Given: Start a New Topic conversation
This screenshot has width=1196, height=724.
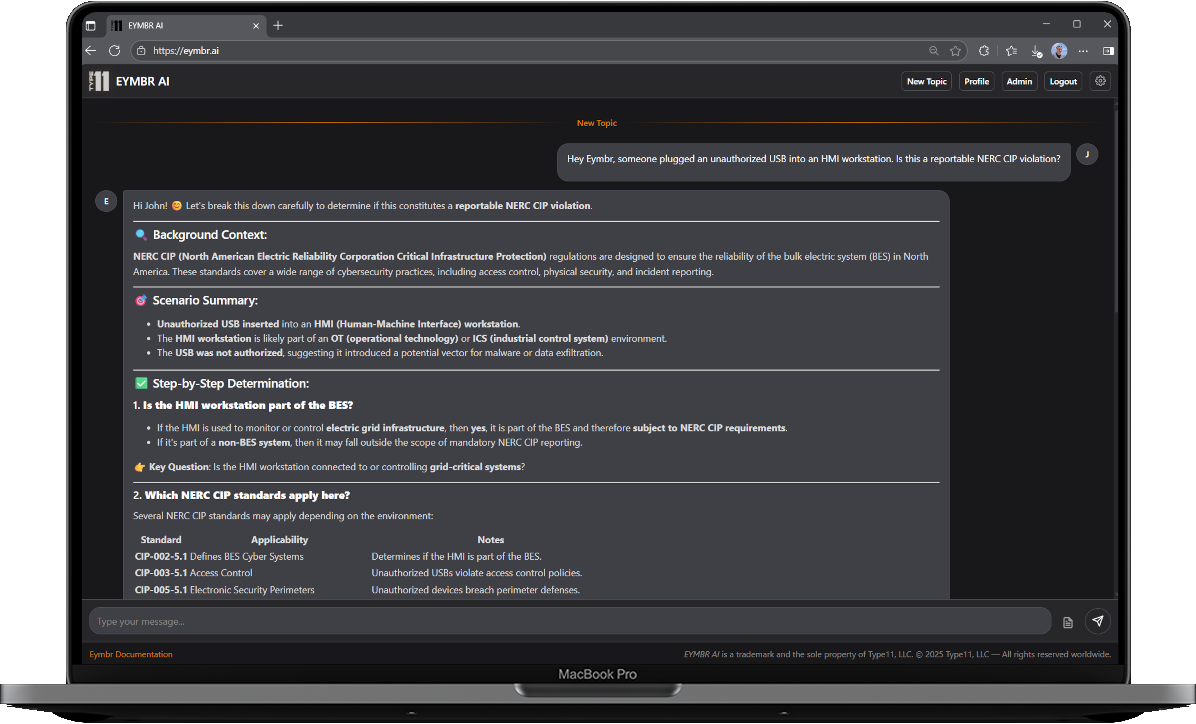Looking at the screenshot, I should tap(926, 81).
